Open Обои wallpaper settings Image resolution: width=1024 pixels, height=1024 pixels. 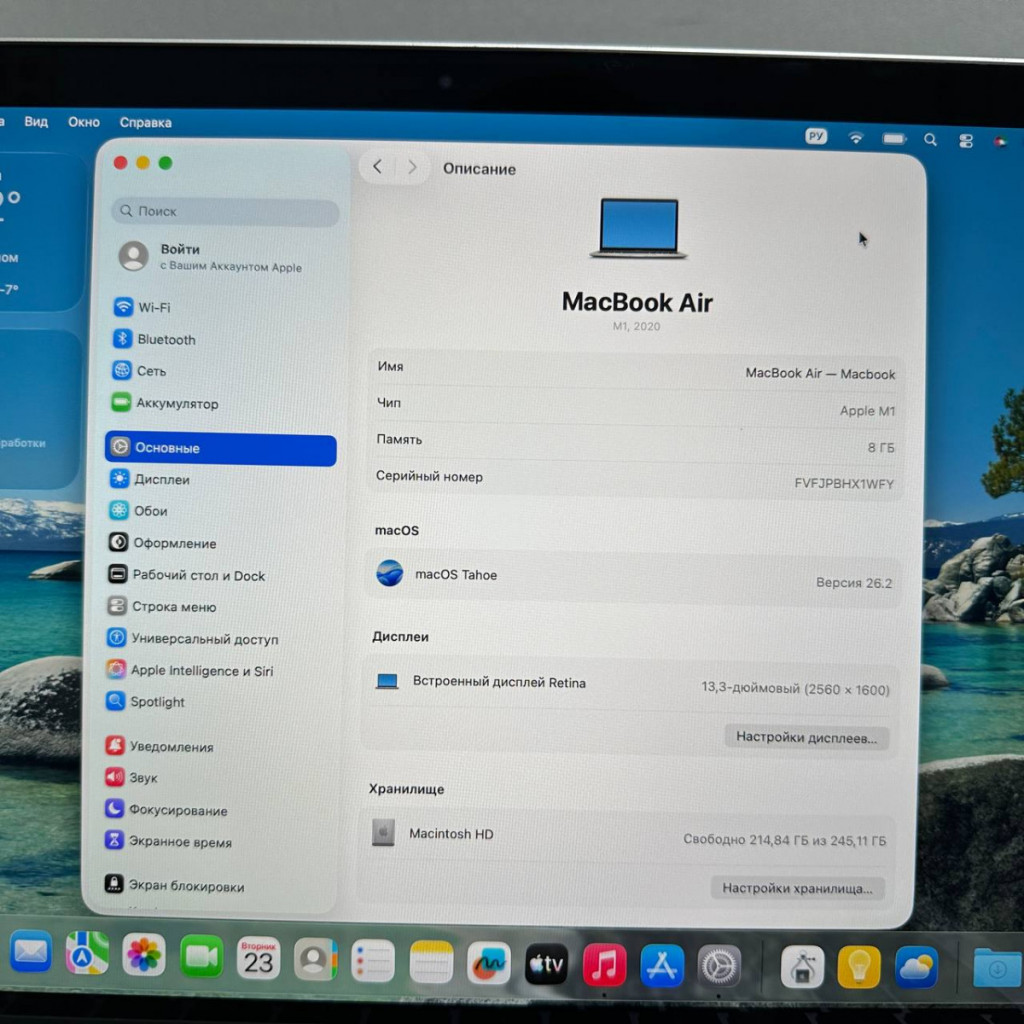(x=150, y=511)
